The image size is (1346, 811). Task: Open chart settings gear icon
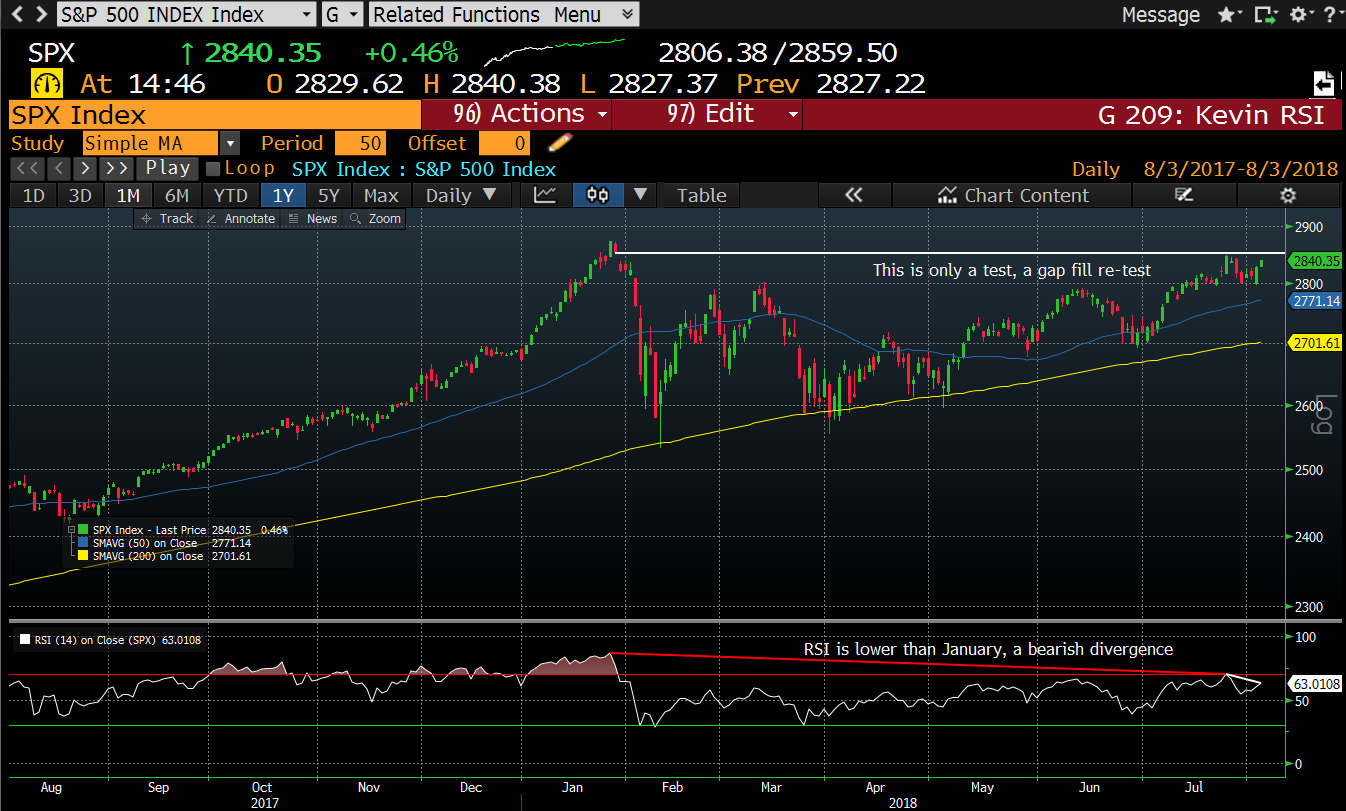(x=1288, y=195)
